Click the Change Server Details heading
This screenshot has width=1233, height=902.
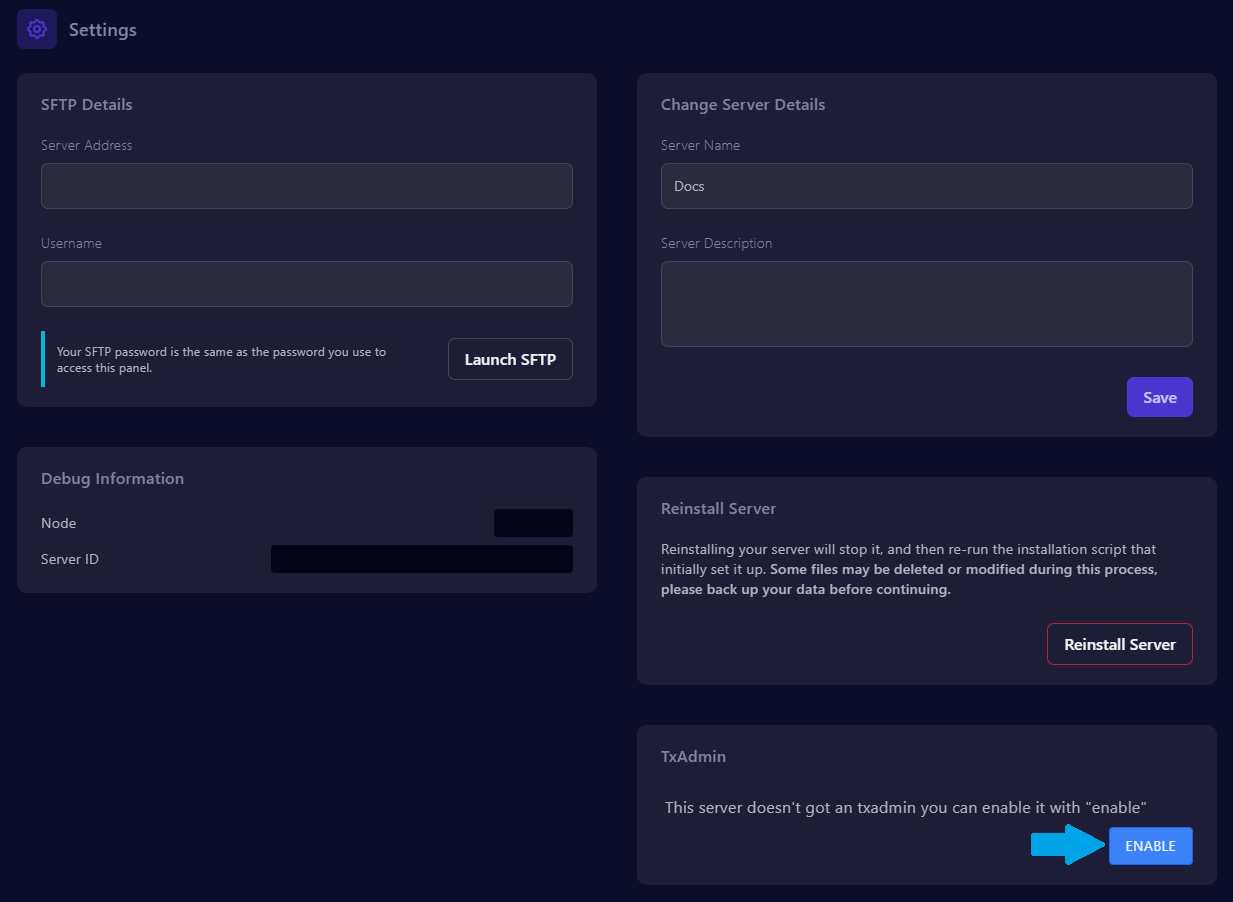743,104
